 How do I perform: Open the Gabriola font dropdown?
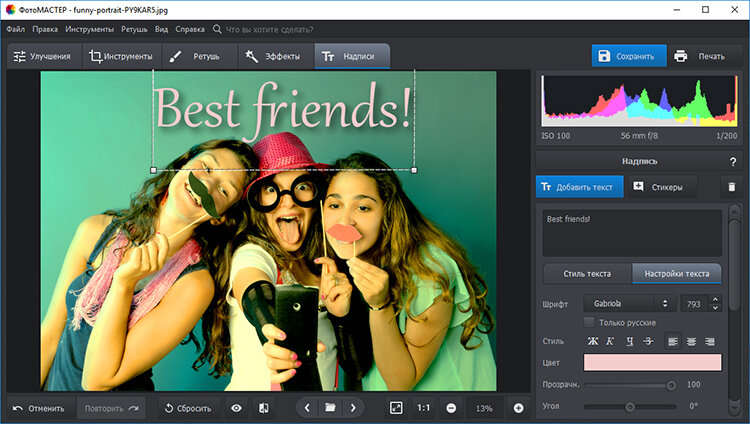tap(629, 303)
